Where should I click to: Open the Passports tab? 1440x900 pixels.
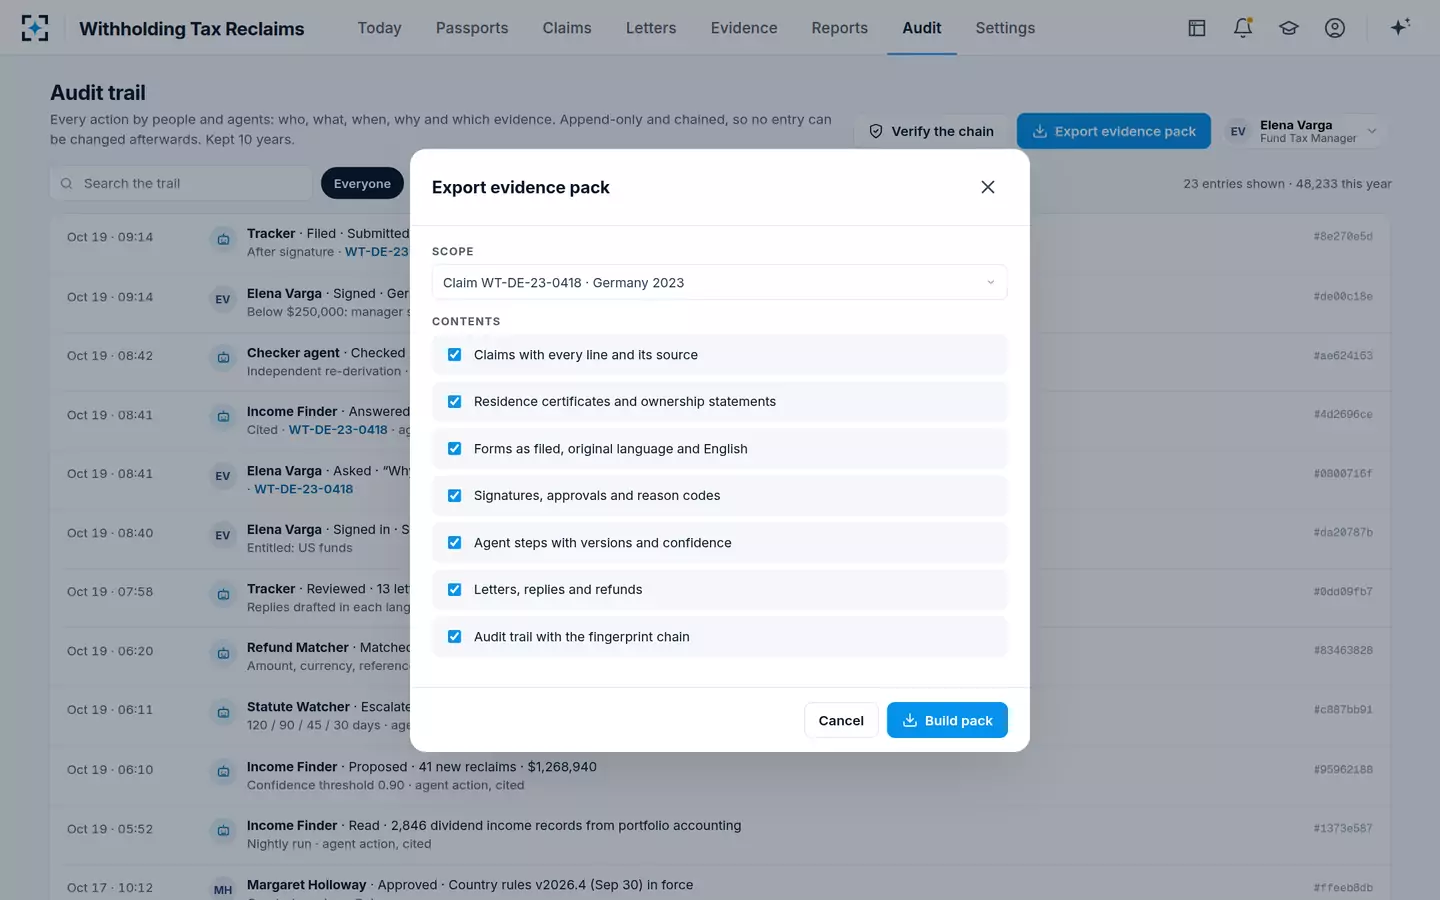[x=472, y=28]
